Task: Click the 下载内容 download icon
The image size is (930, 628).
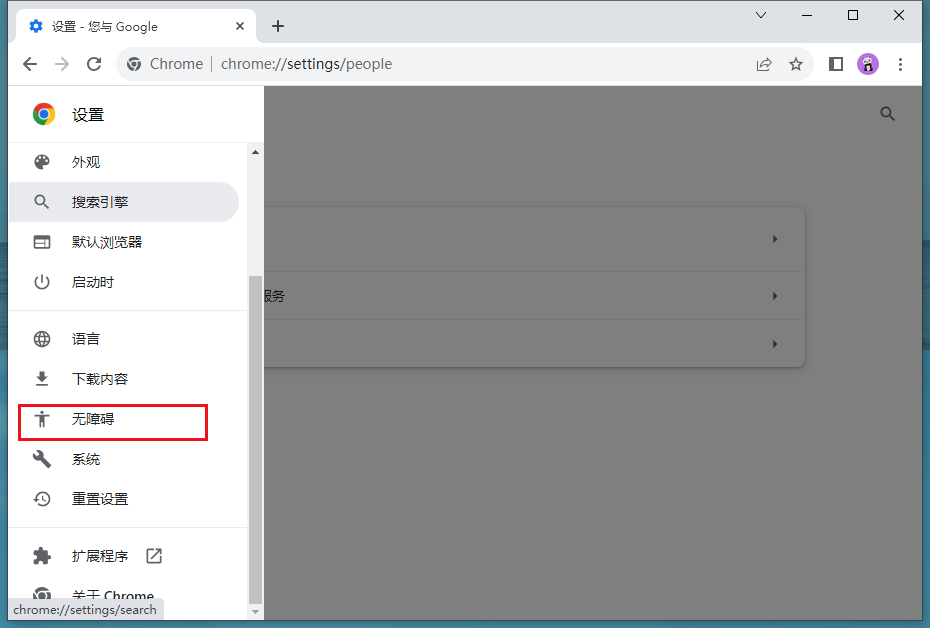Action: [42, 378]
